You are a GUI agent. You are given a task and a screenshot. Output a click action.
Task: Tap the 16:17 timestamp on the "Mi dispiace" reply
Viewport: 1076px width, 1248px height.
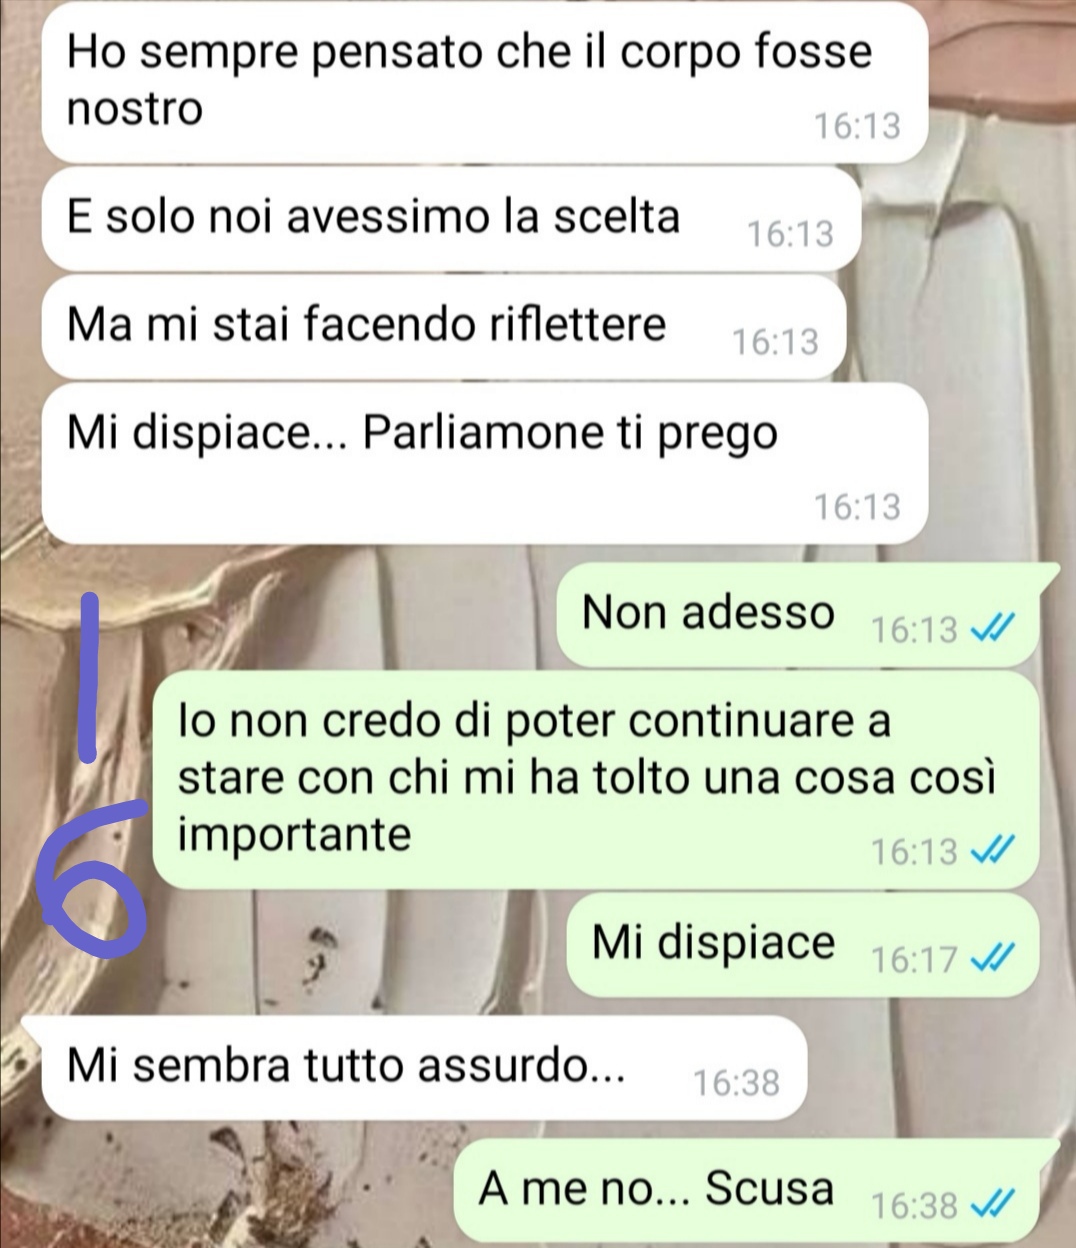pos(914,959)
